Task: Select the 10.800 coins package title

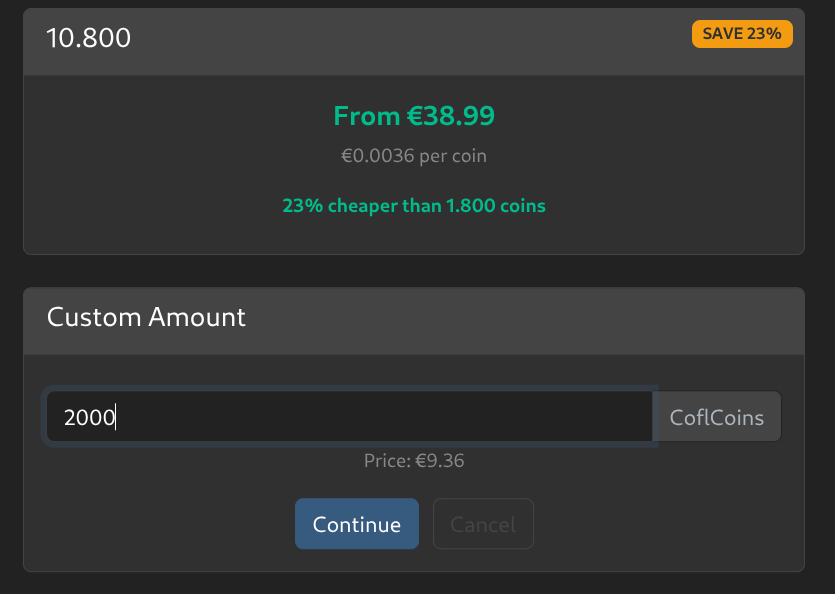Action: (x=88, y=38)
